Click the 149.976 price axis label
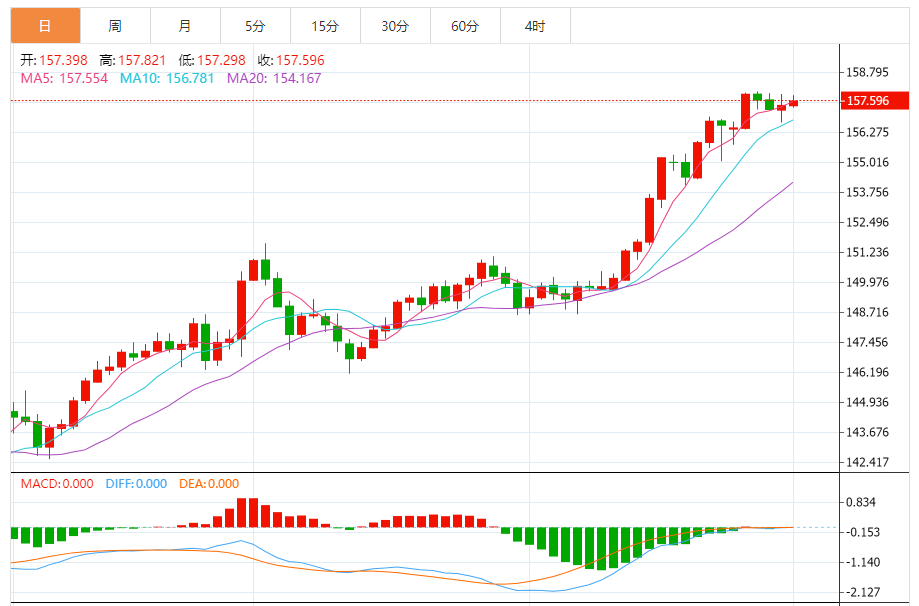 (867, 282)
